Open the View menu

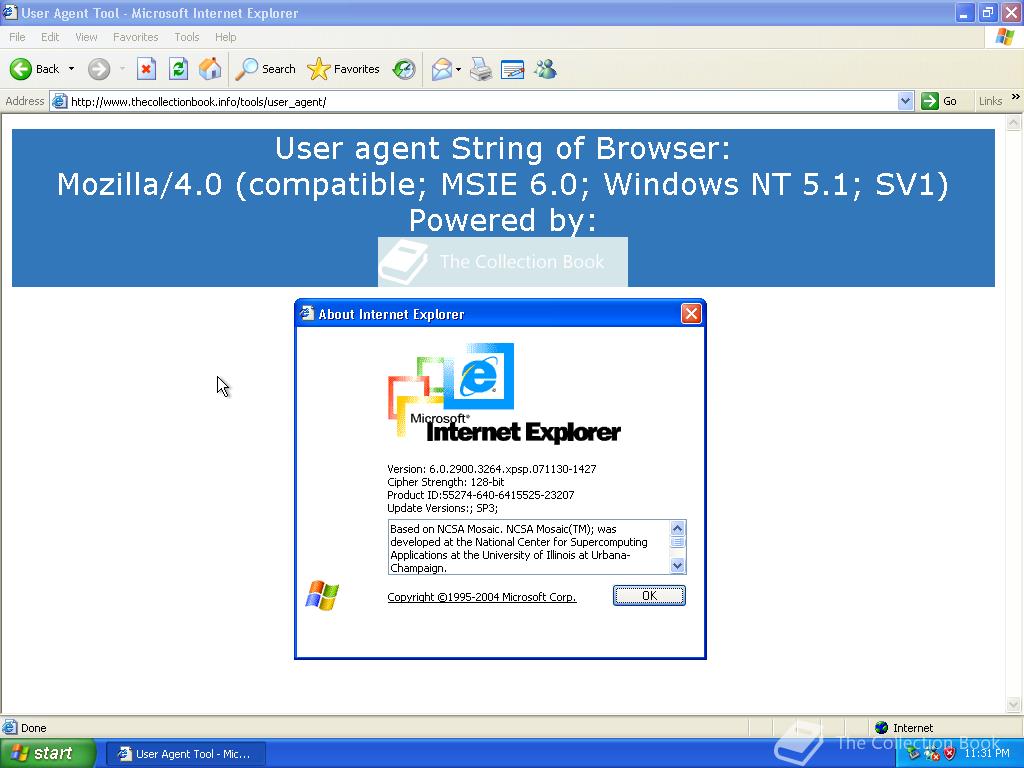click(86, 37)
